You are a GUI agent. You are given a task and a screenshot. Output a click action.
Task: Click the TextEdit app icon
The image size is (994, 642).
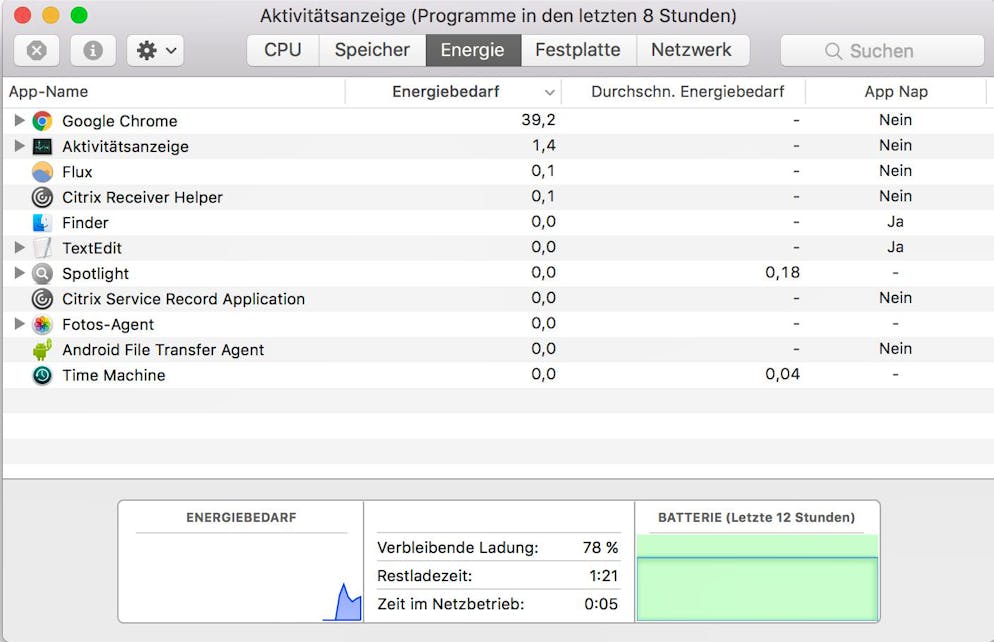[42, 248]
